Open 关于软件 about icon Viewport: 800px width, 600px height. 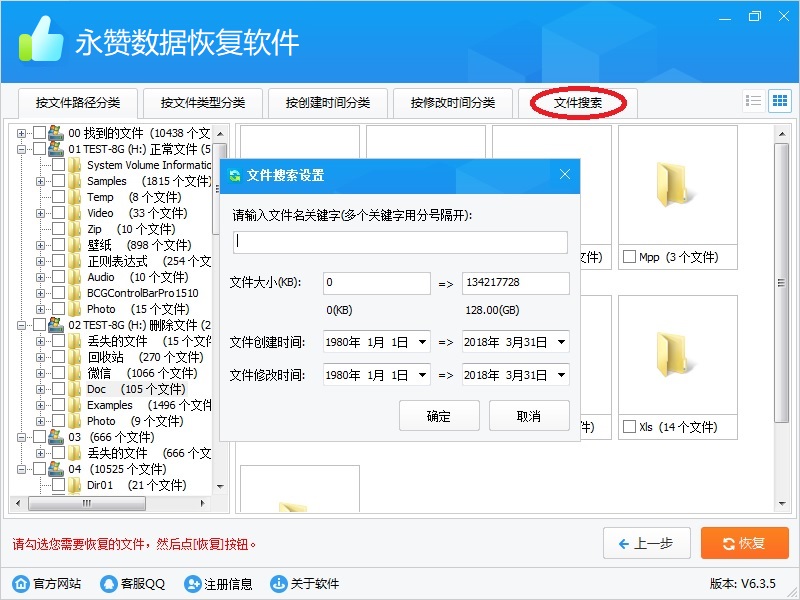pyautogui.click(x=277, y=584)
